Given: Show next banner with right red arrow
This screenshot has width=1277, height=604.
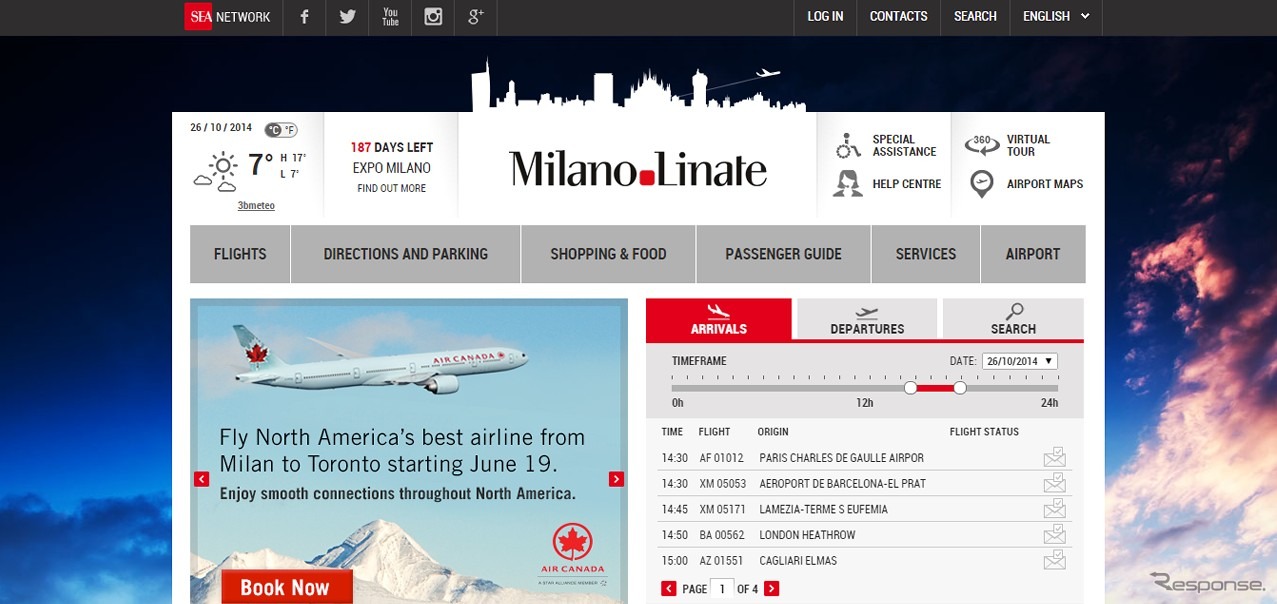Looking at the screenshot, I should coord(616,479).
